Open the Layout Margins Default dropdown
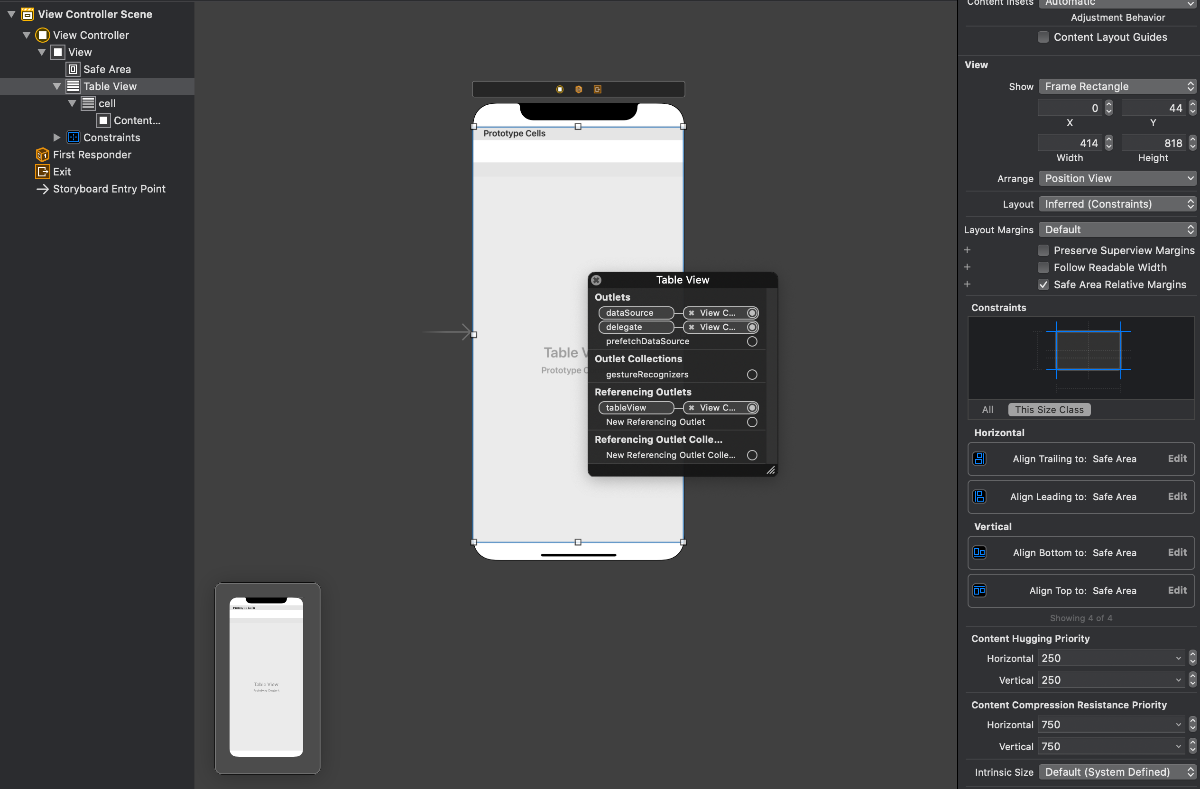Viewport: 1200px width, 789px height. (x=1118, y=230)
